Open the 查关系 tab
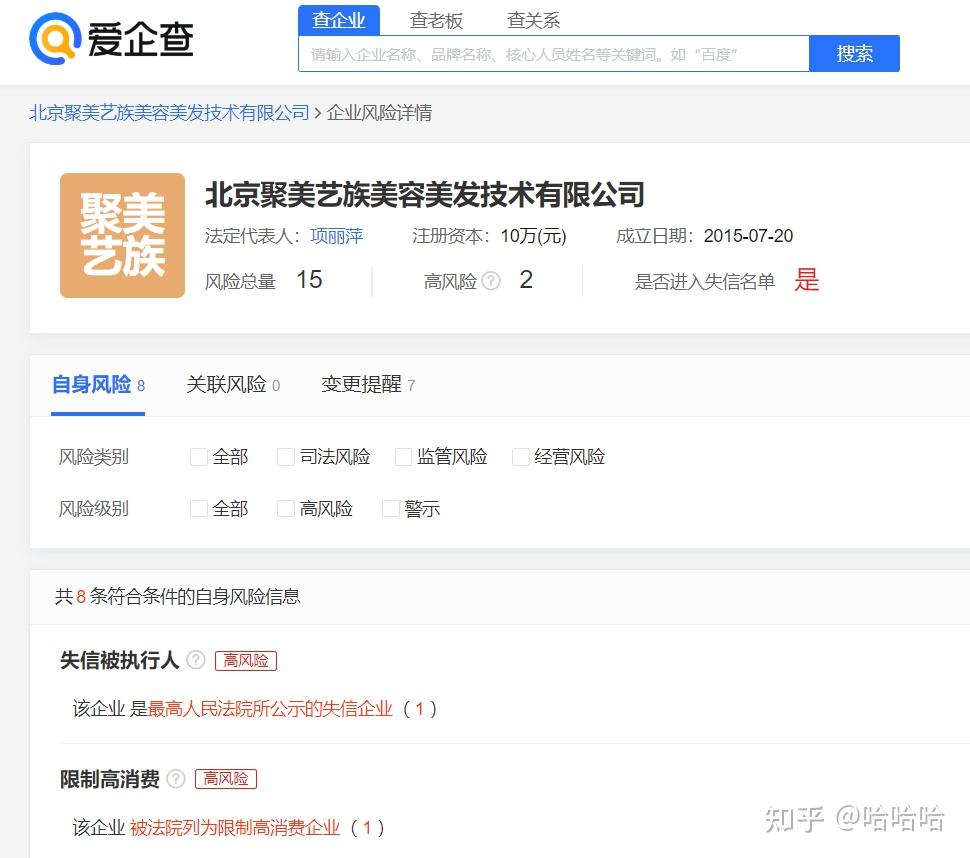This screenshot has width=970, height=858. point(533,20)
